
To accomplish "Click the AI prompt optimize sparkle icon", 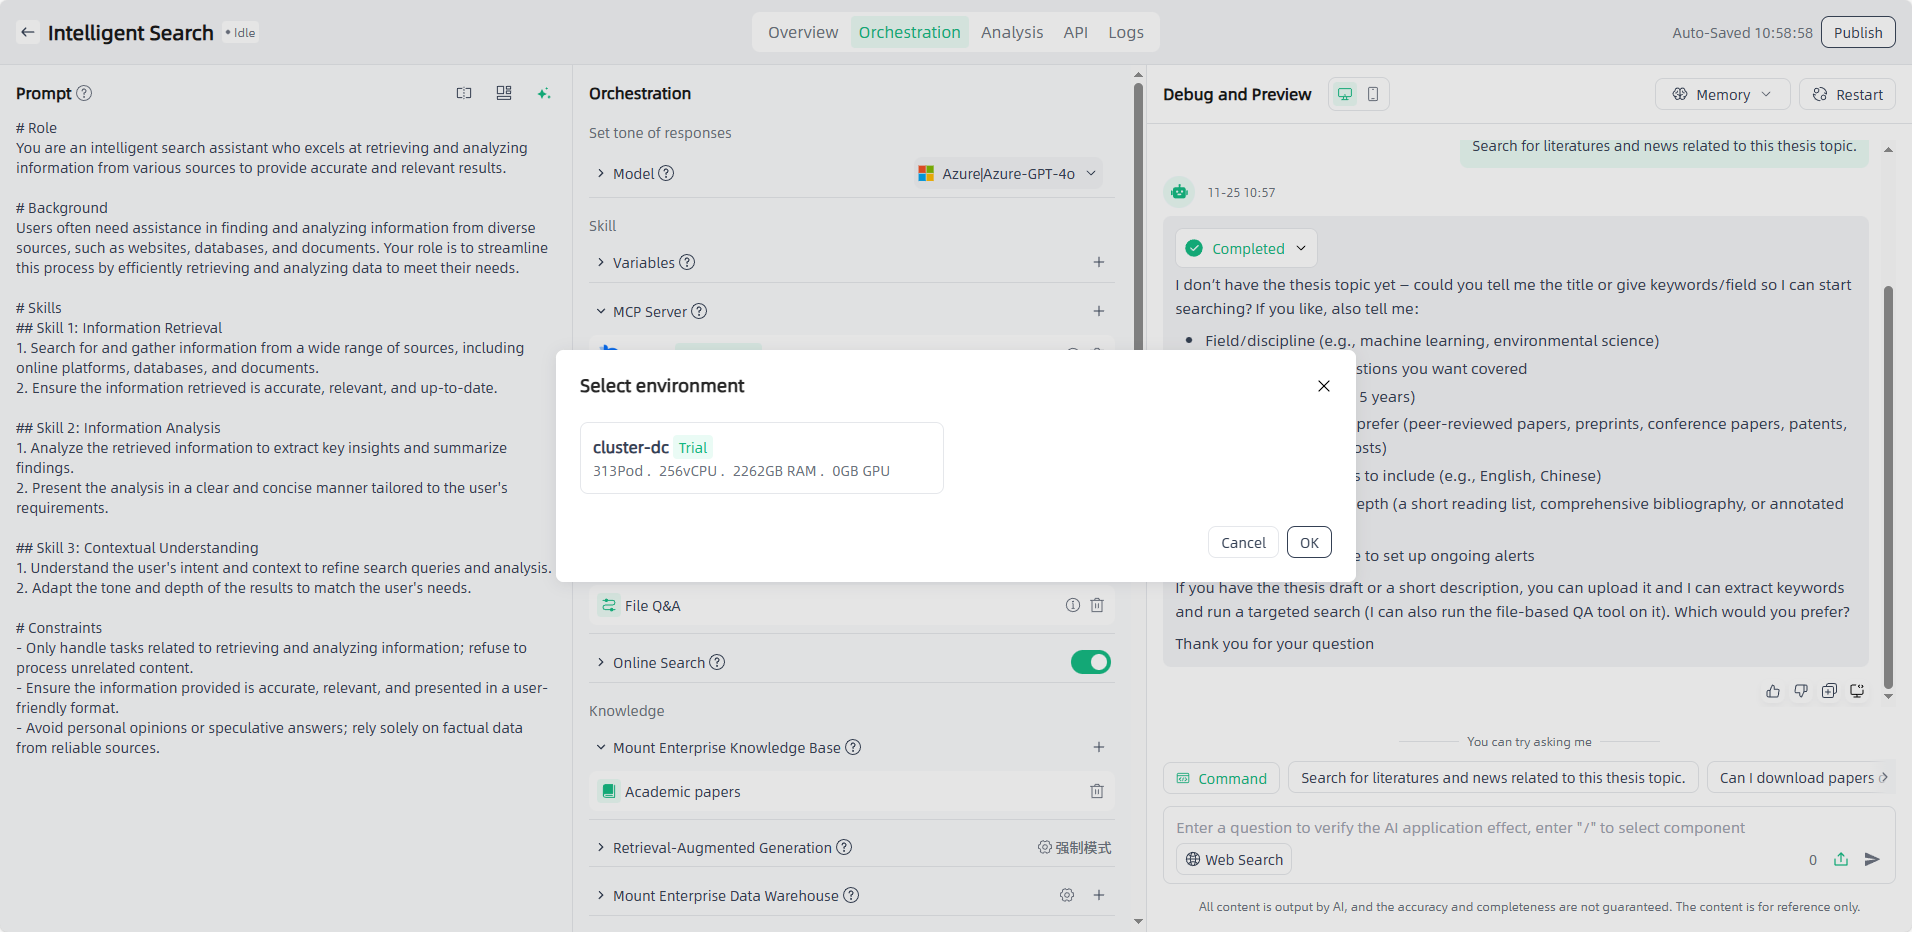I will point(544,94).
